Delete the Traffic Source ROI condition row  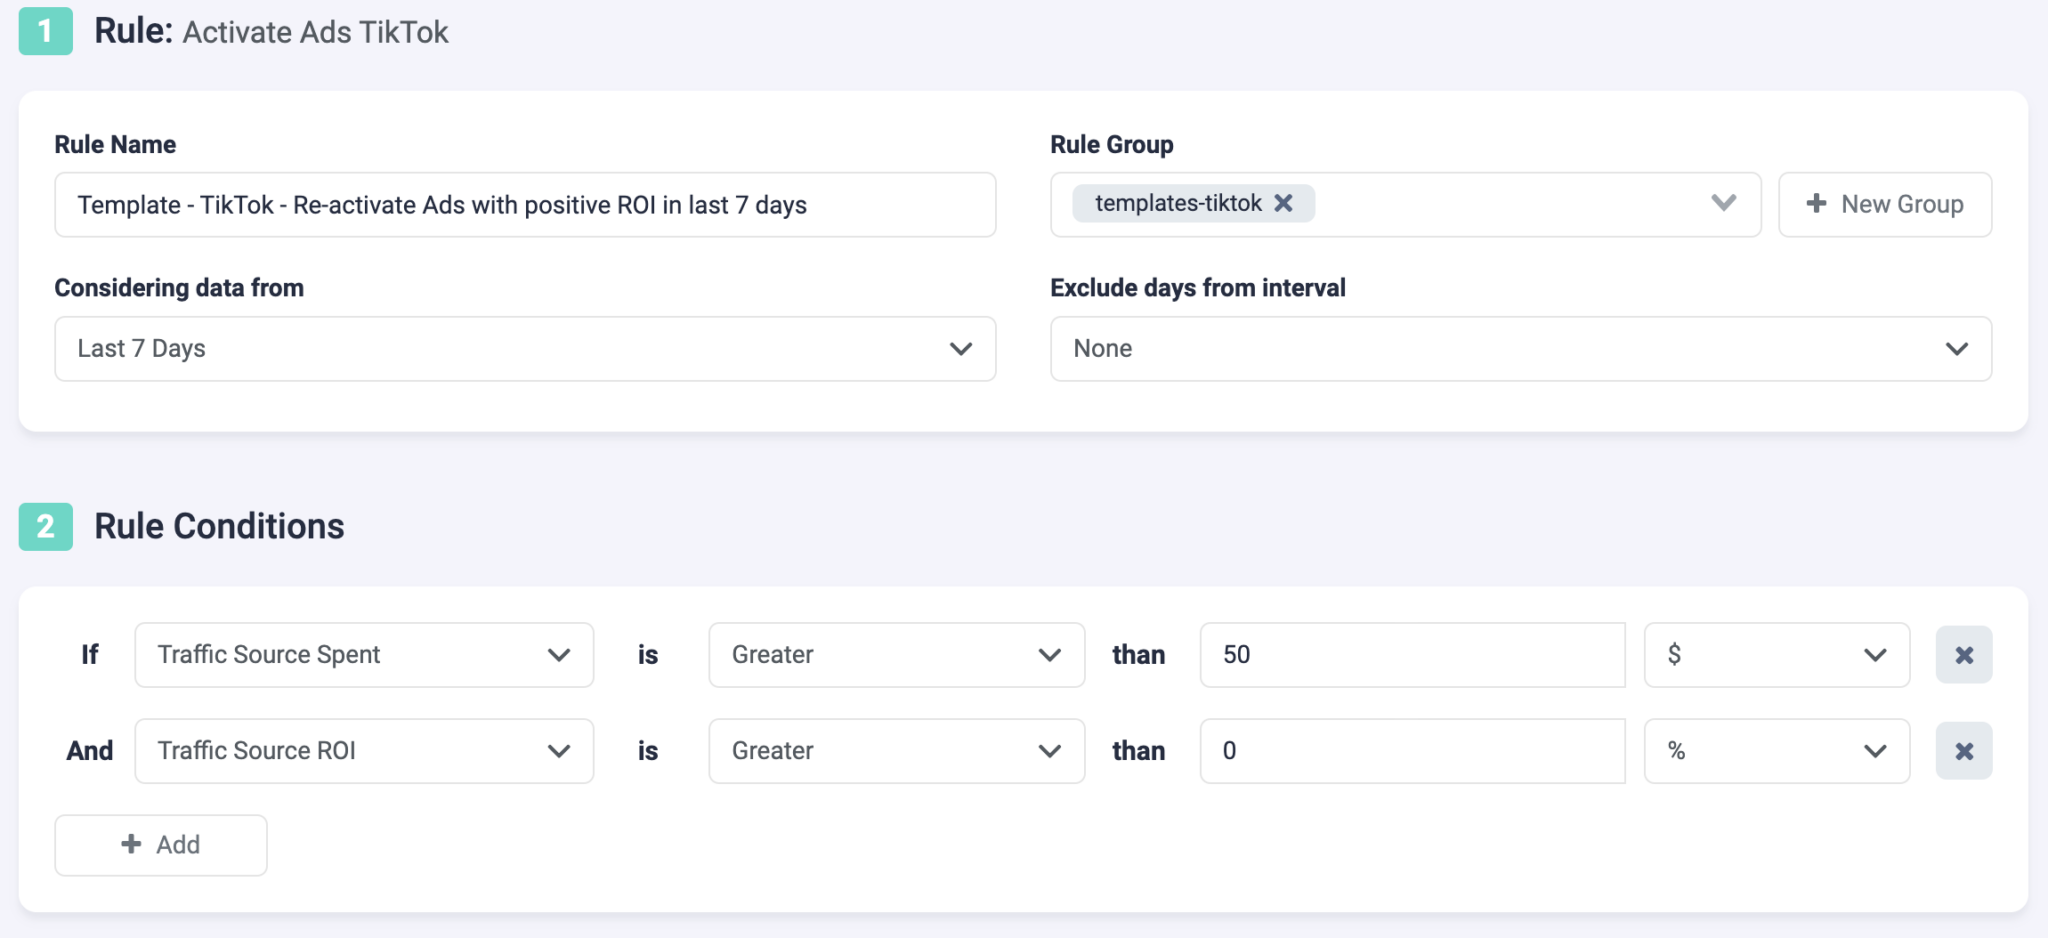click(1963, 751)
